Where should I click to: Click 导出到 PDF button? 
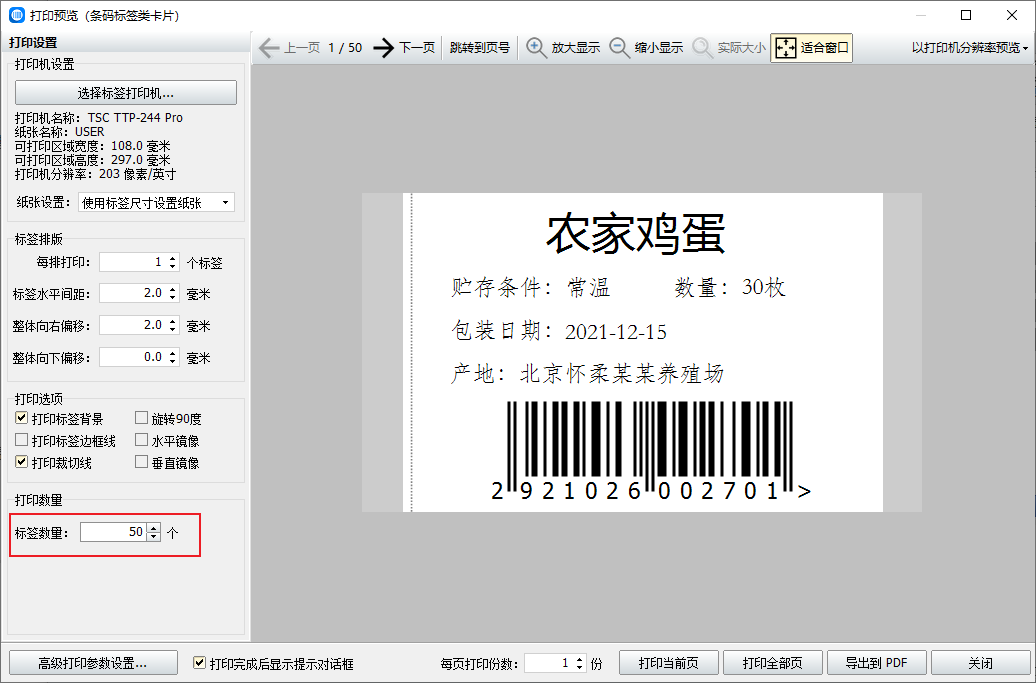pyautogui.click(x=877, y=663)
